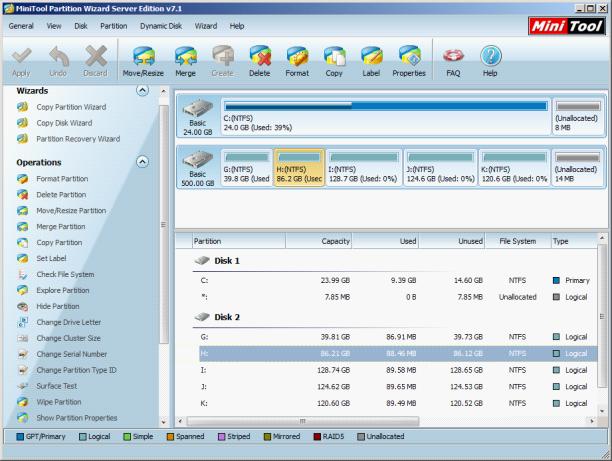Select the C:(NTFS) partition block in disk map
The image size is (612, 461).
[x=386, y=116]
